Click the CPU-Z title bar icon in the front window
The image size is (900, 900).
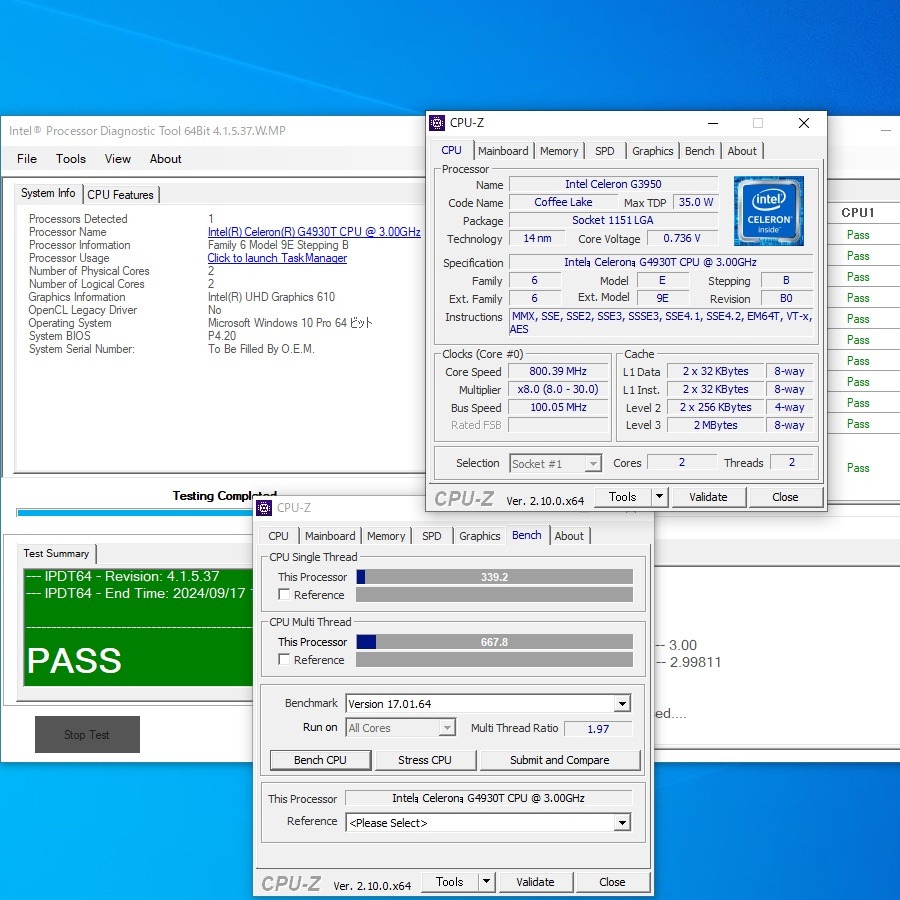[x=437, y=123]
